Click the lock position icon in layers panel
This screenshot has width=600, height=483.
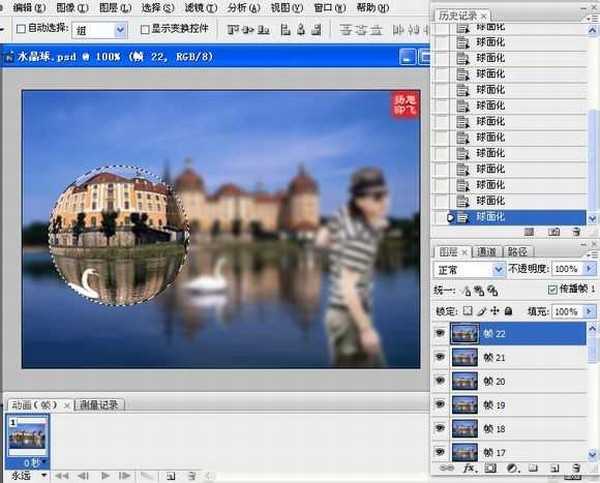click(x=493, y=312)
